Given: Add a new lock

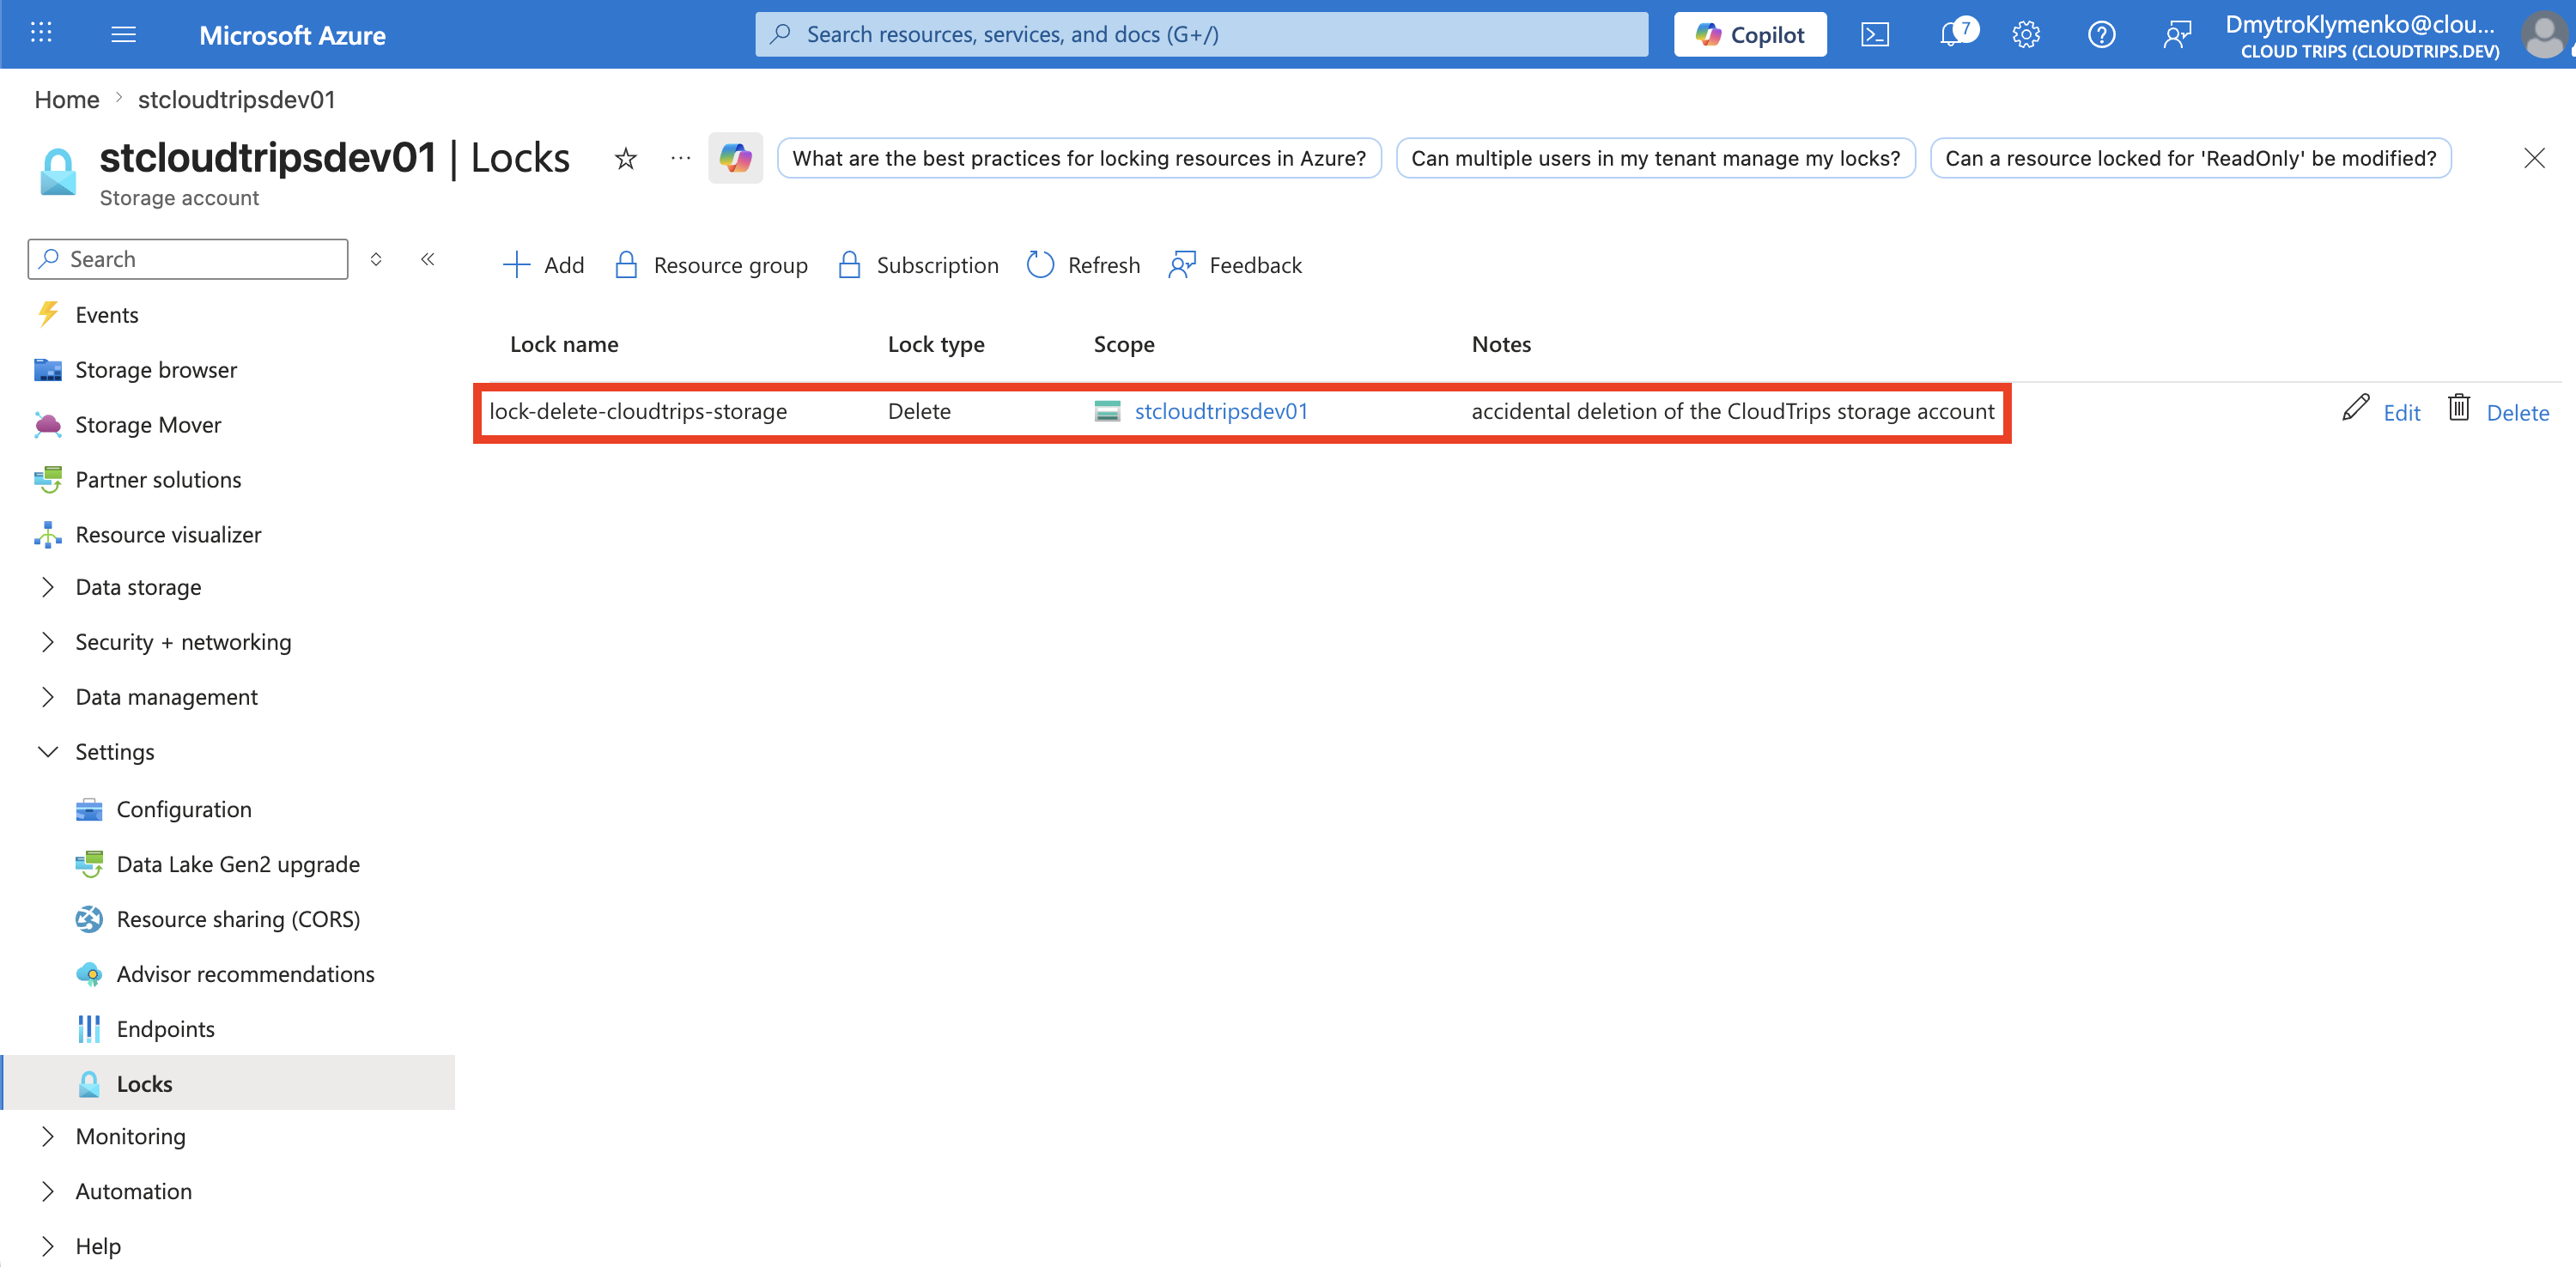Looking at the screenshot, I should point(543,265).
